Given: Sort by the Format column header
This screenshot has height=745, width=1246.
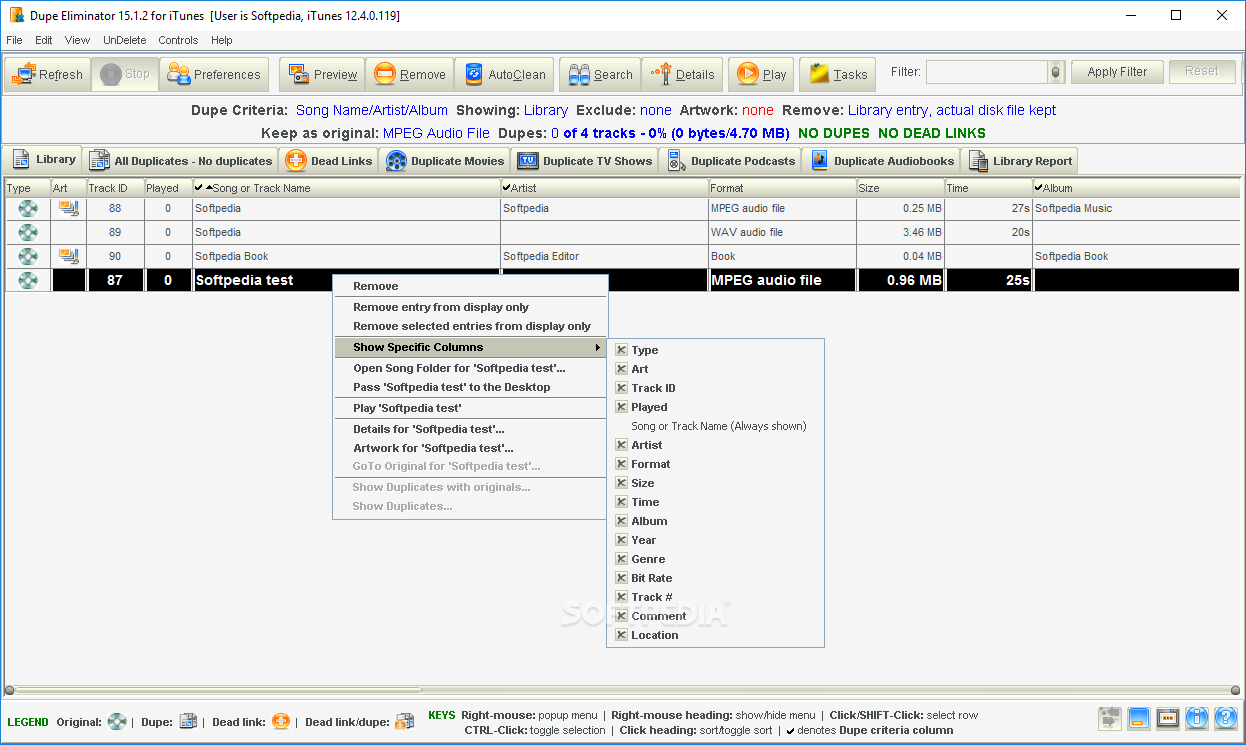Looking at the screenshot, I should tap(782, 188).
